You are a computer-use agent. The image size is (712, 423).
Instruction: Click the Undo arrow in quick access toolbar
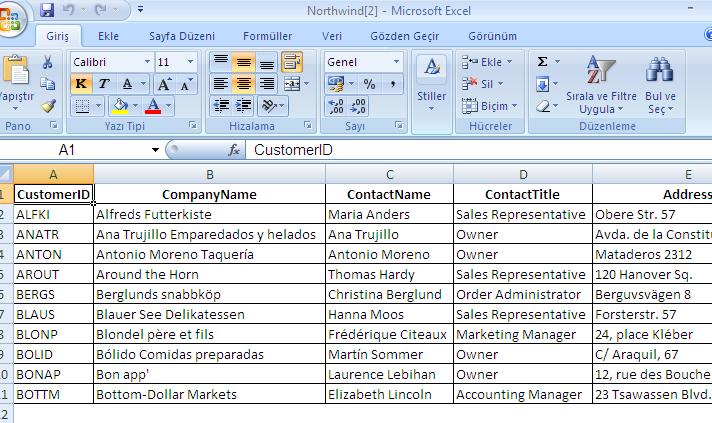(x=69, y=10)
